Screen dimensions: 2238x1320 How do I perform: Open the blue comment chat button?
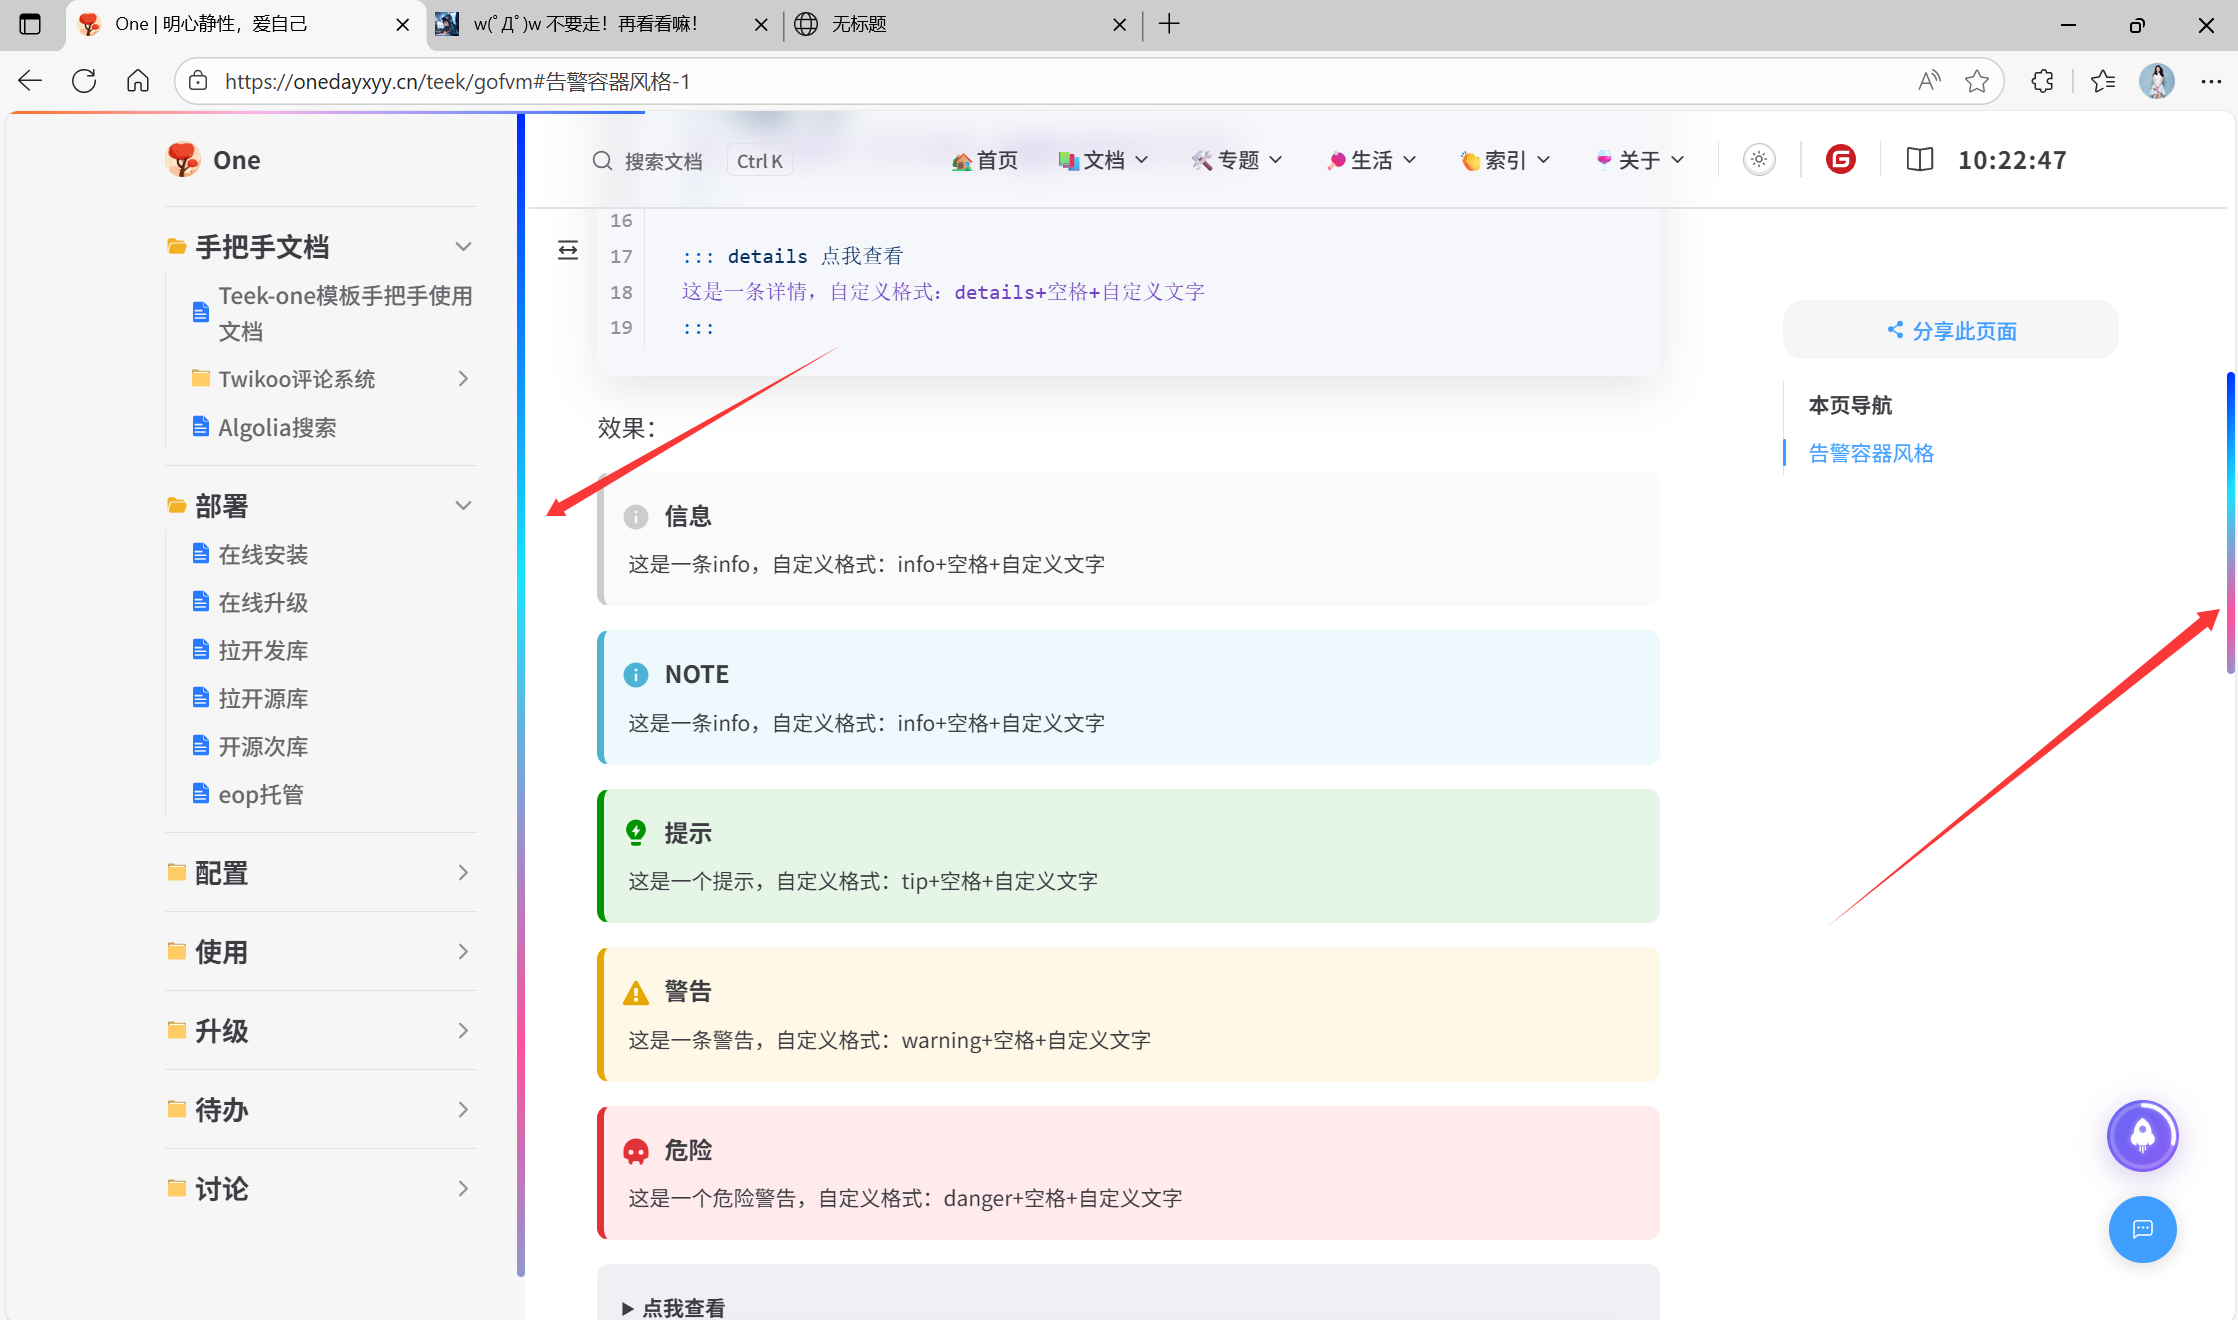tap(2142, 1229)
